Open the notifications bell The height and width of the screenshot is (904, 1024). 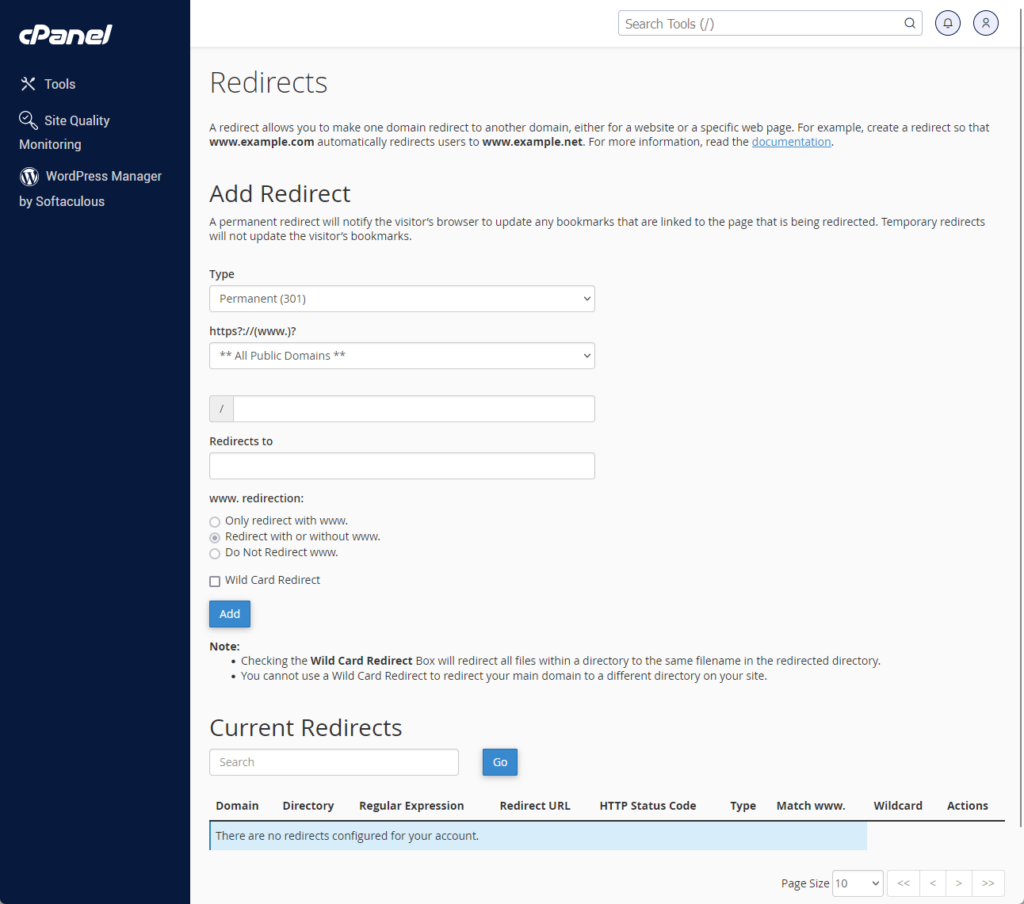tap(948, 24)
